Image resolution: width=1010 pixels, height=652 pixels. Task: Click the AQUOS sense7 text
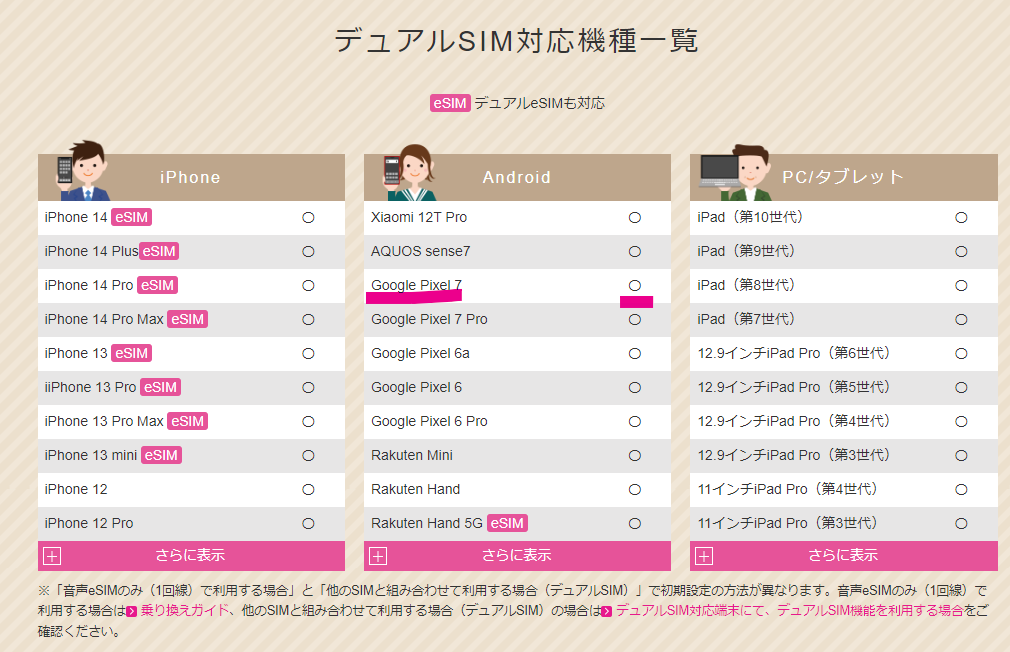[x=421, y=251]
